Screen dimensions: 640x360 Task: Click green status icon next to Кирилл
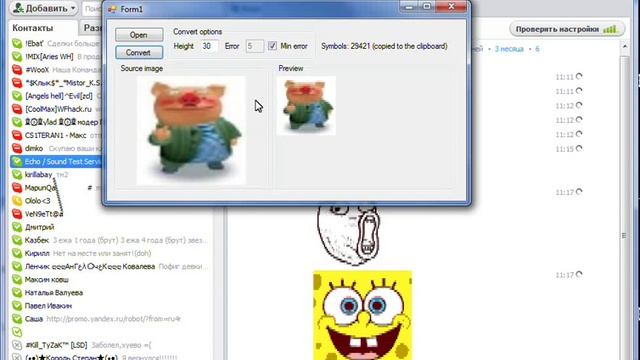click(17, 253)
